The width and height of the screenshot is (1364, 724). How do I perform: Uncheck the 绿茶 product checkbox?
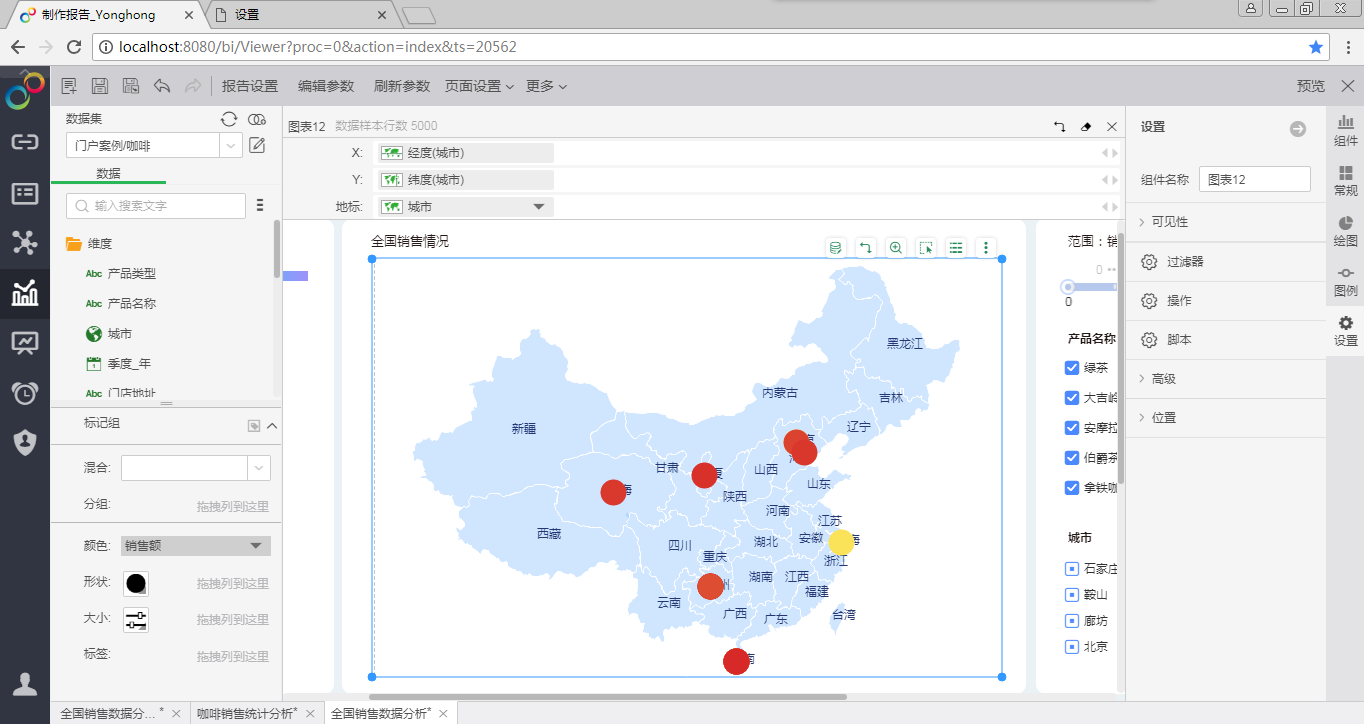click(1072, 368)
